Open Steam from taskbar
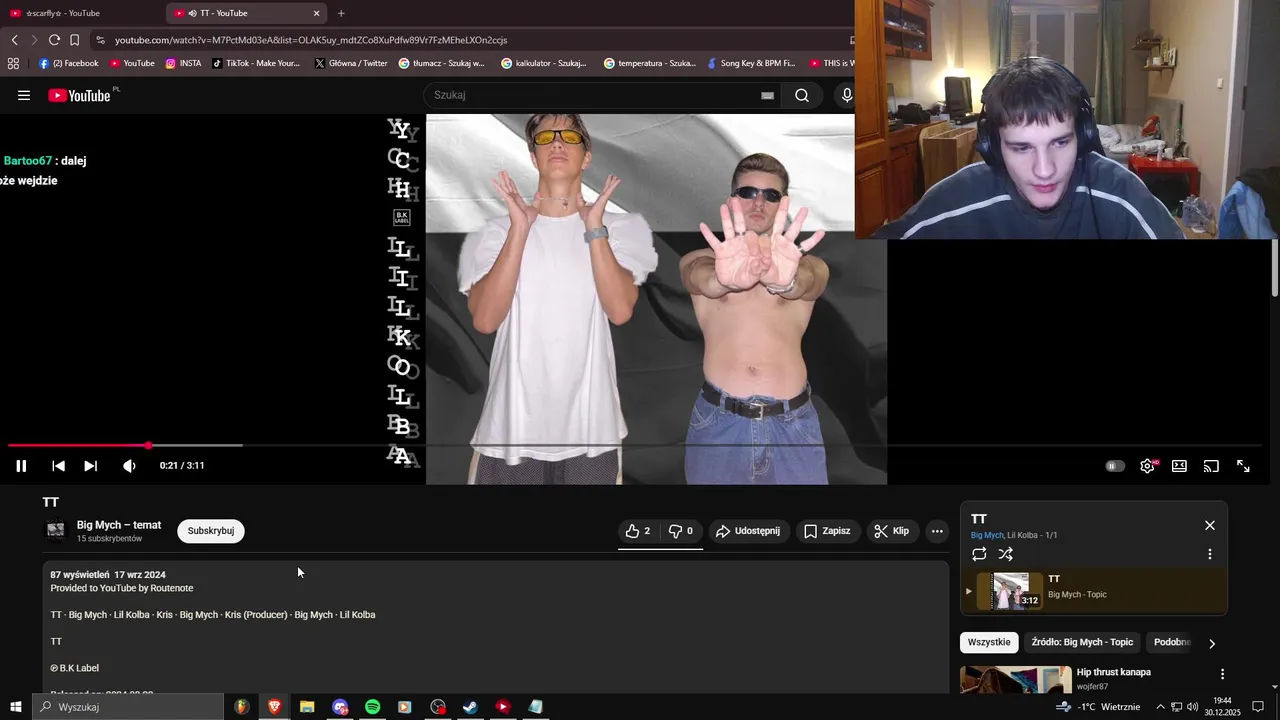 [470, 707]
